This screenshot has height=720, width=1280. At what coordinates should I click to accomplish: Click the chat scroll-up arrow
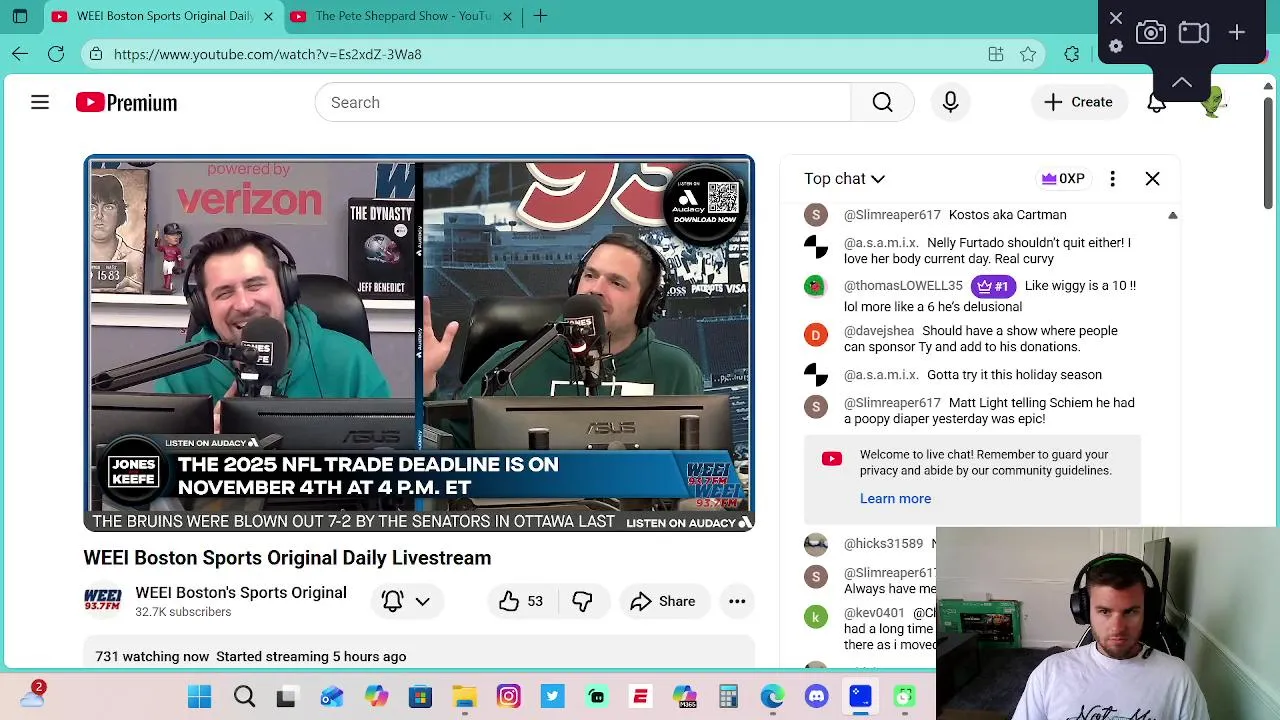(1173, 215)
